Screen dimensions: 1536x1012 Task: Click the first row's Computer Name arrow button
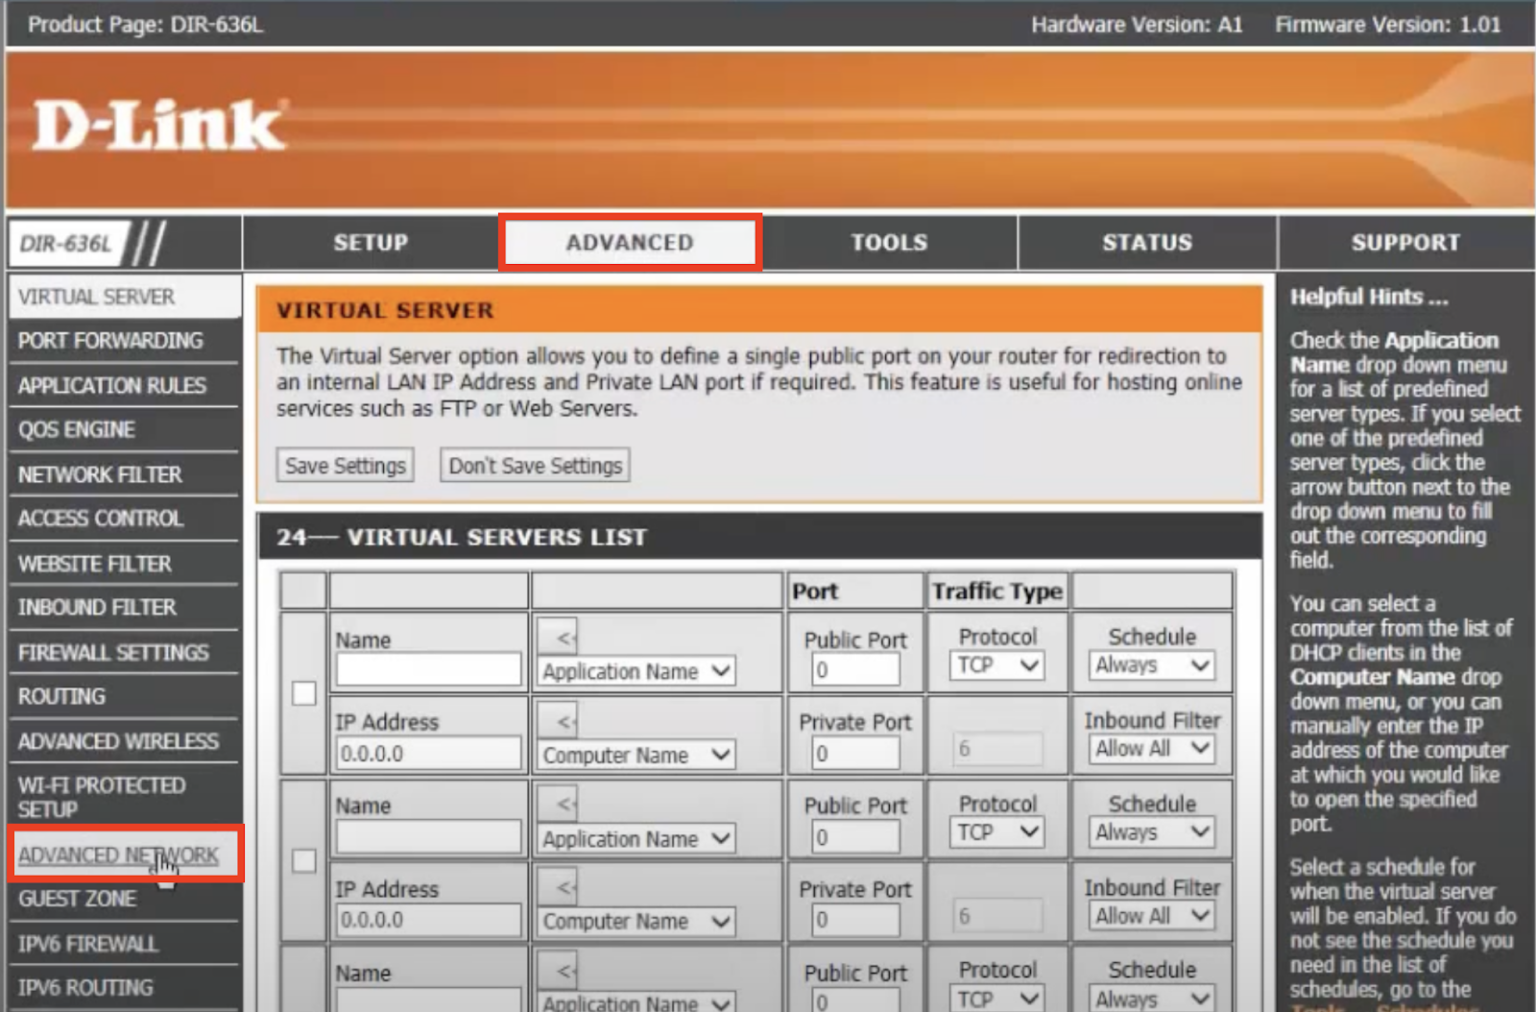(564, 721)
